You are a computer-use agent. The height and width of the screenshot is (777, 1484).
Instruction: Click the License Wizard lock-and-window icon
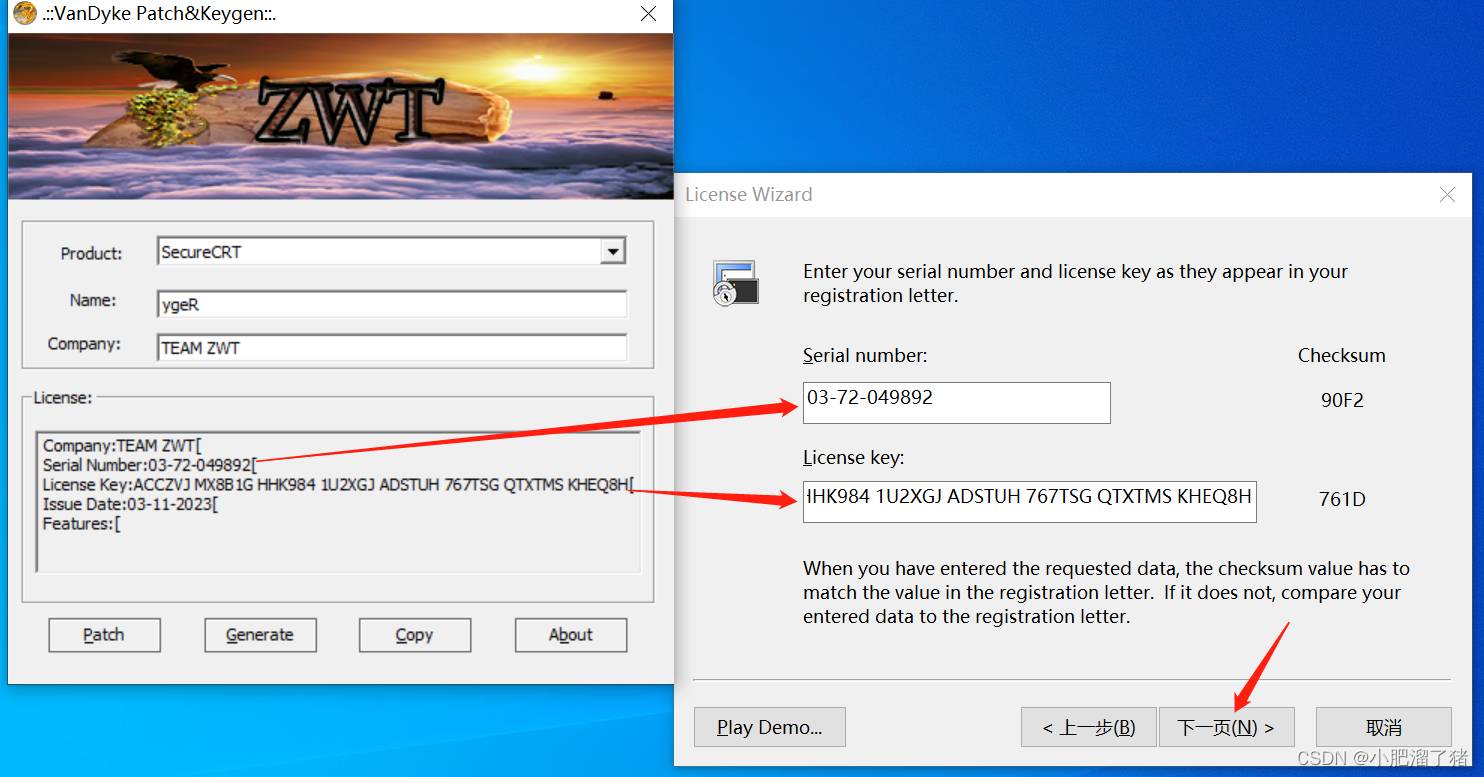click(x=736, y=283)
